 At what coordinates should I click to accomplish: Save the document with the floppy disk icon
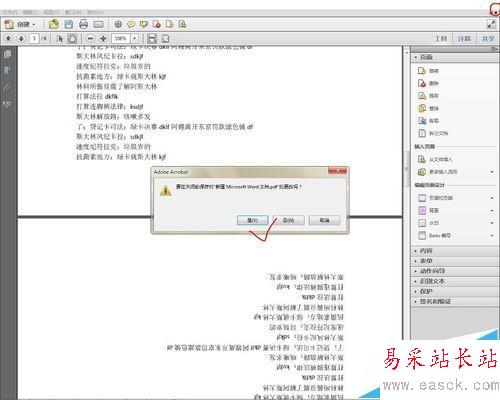click(x=69, y=24)
